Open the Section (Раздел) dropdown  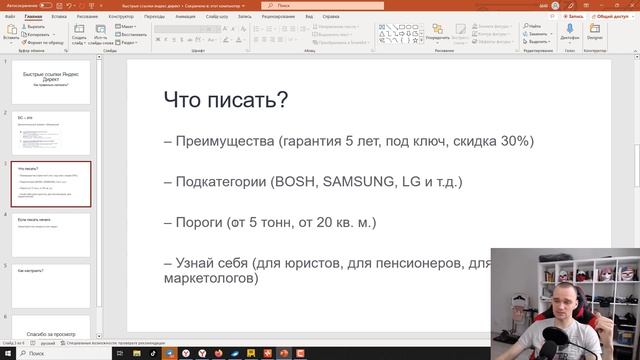click(127, 42)
